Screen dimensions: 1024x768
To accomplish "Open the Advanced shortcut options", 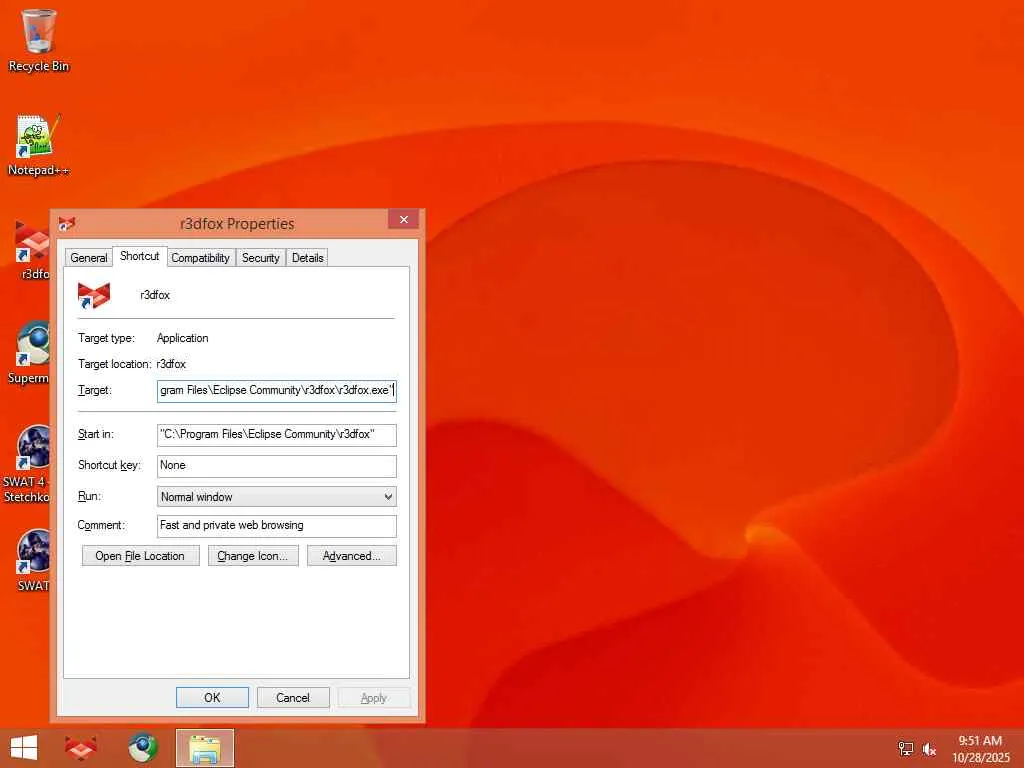I will 351,556.
